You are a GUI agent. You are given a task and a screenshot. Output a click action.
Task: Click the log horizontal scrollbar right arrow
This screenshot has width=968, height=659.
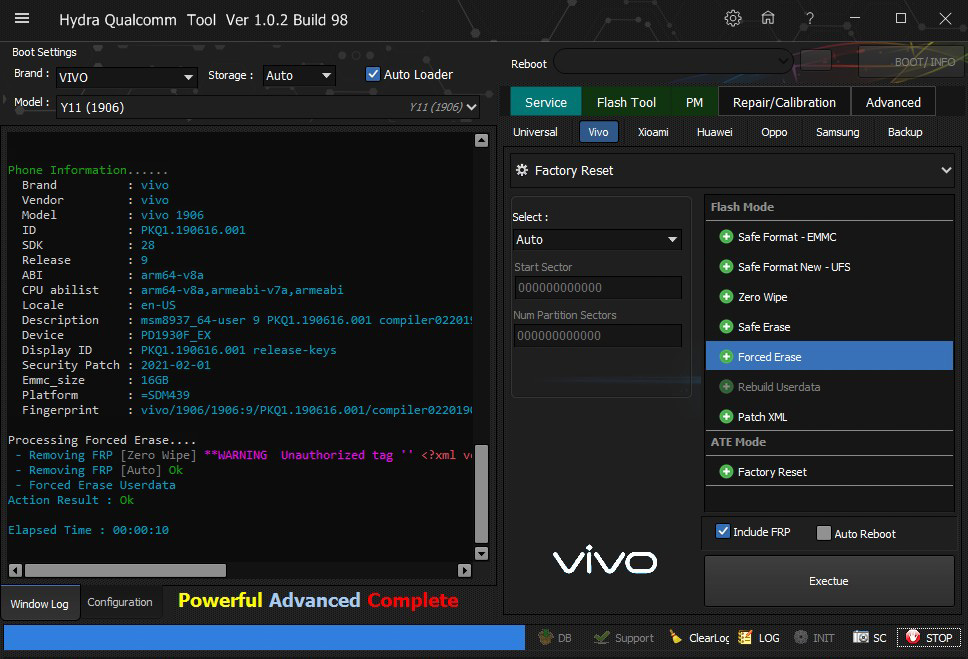[x=464, y=570]
